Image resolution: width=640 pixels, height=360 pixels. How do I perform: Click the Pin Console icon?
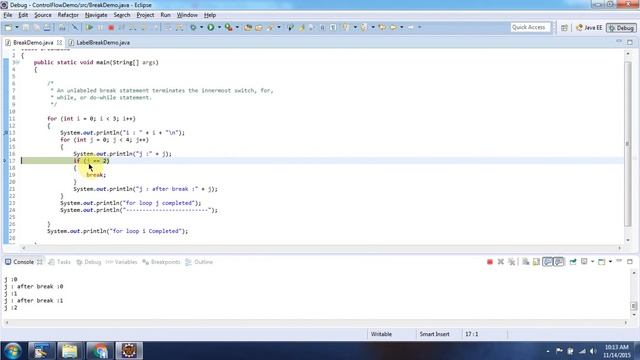pyautogui.click(x=573, y=262)
